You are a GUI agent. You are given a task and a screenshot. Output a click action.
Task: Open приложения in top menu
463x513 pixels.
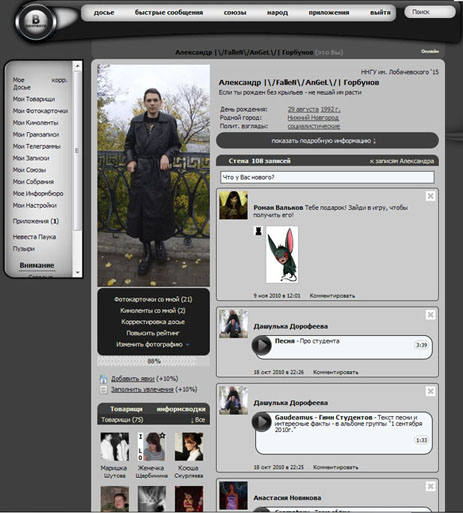(329, 13)
